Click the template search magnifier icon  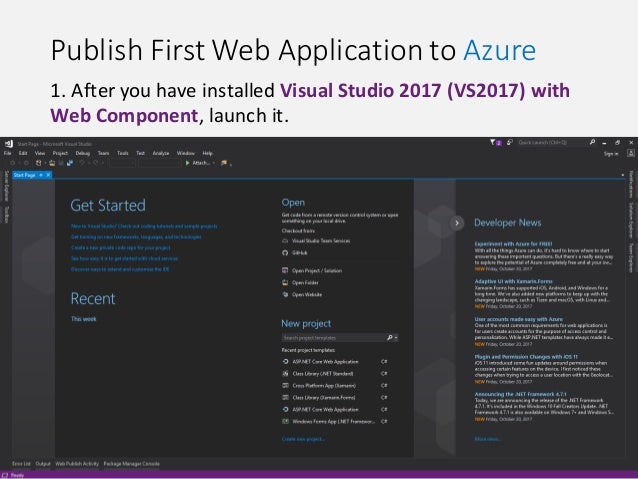tap(389, 338)
